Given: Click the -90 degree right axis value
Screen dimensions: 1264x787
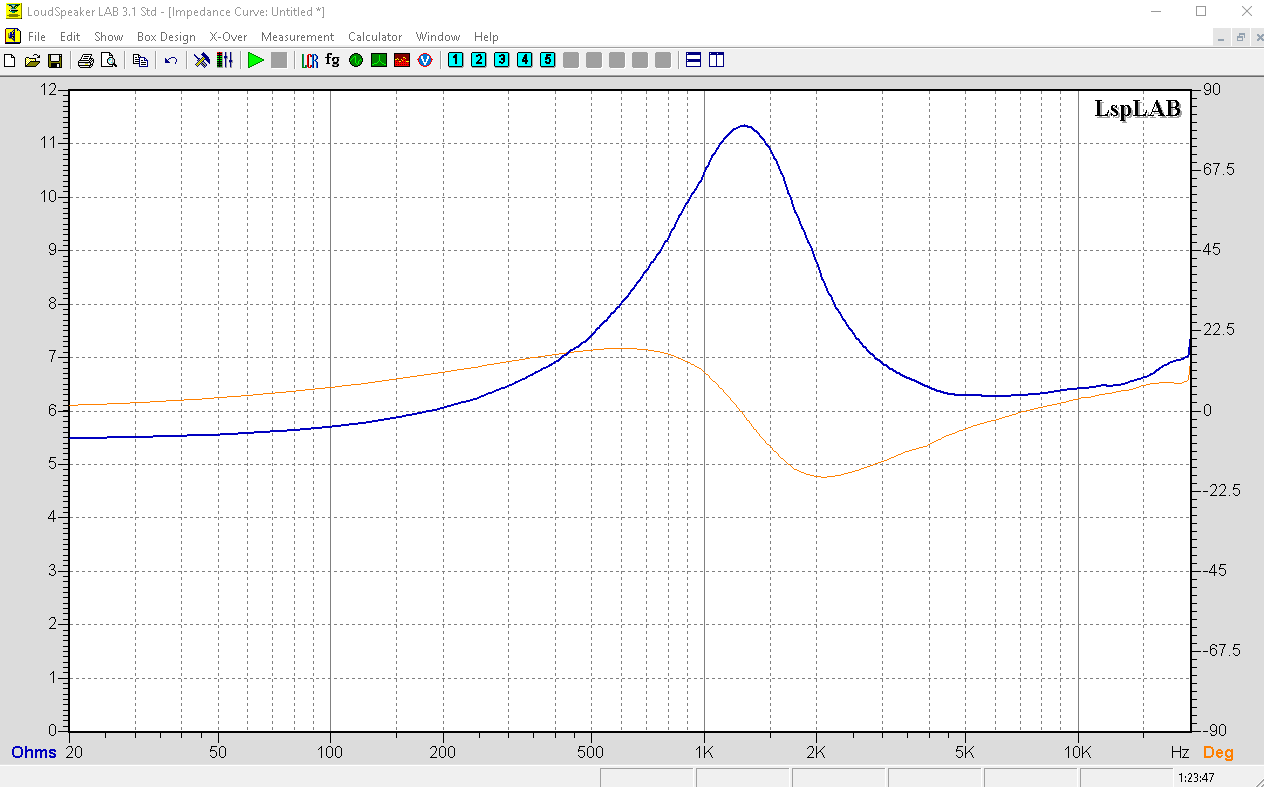Looking at the screenshot, I should tap(1213, 730).
